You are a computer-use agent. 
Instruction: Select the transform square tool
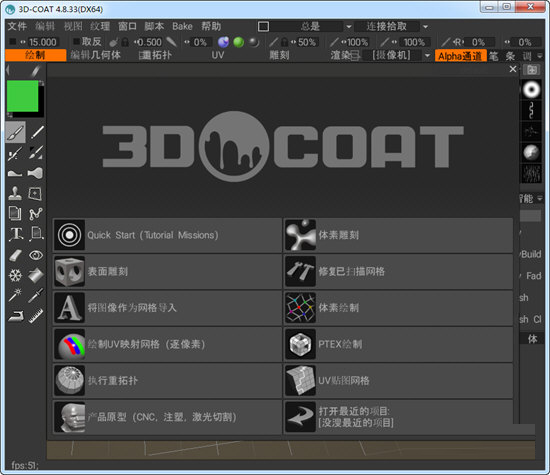click(x=36, y=193)
